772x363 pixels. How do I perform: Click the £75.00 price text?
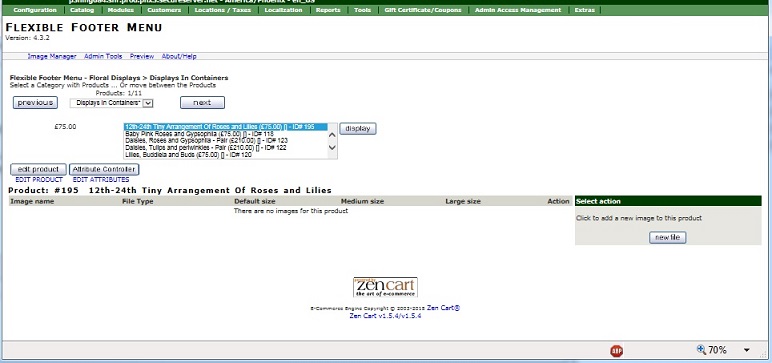pyautogui.click(x=65, y=127)
